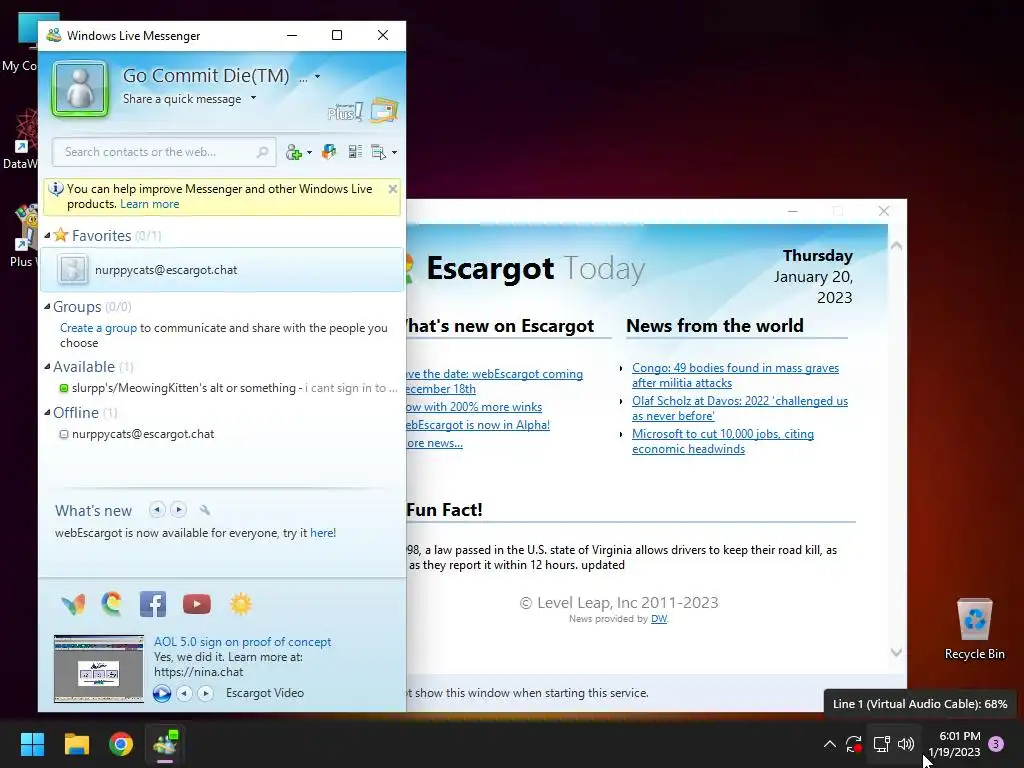Open AOL 5.0 sign on proof of concept link
The height and width of the screenshot is (768, 1024).
[242, 642]
